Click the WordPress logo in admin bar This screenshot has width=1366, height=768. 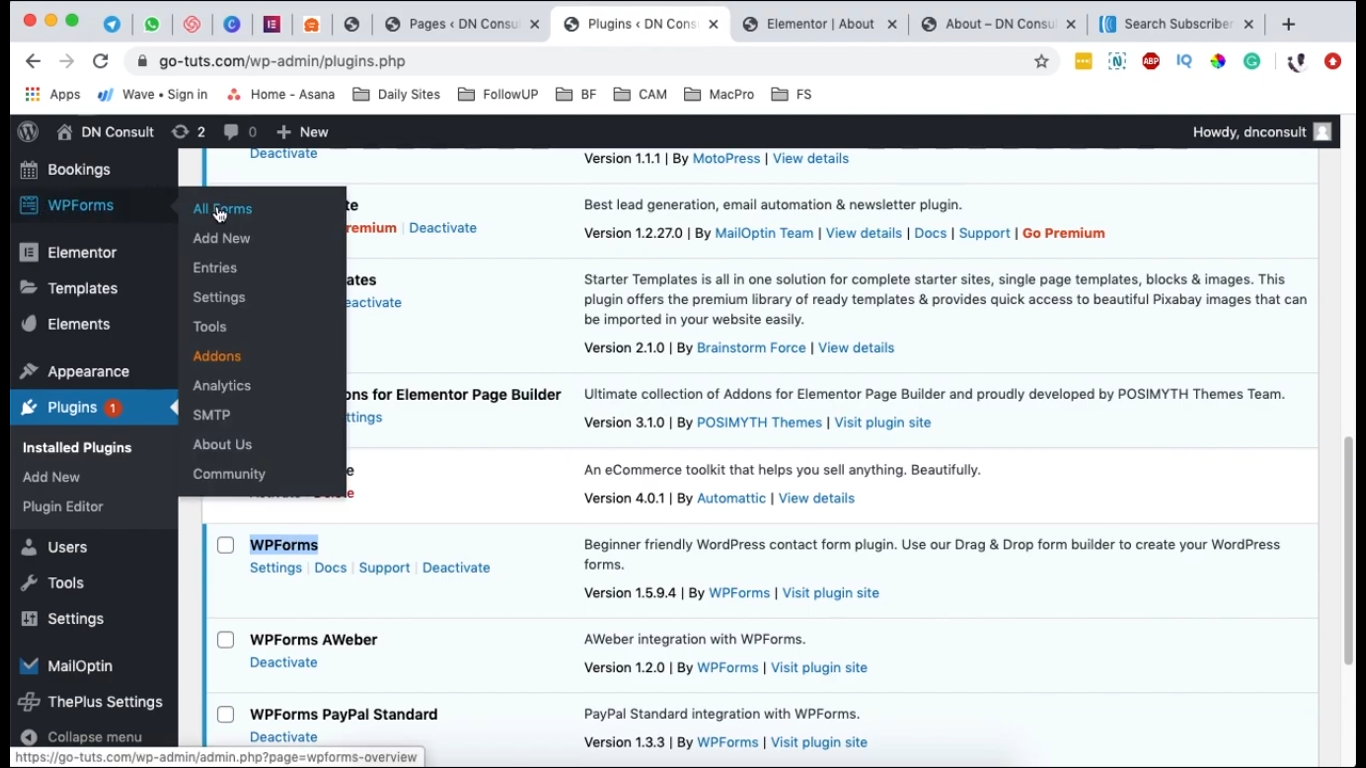pos(28,132)
